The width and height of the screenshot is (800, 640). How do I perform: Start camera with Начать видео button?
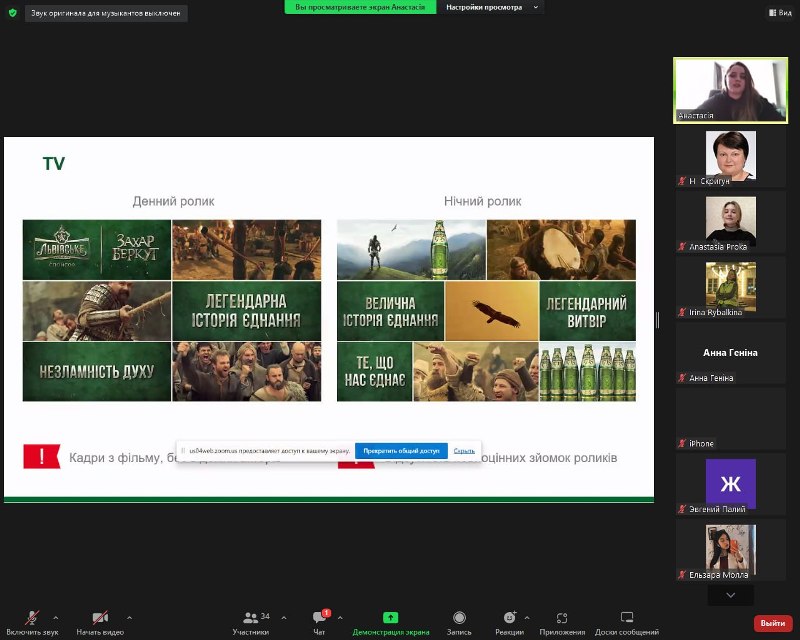tap(100, 623)
